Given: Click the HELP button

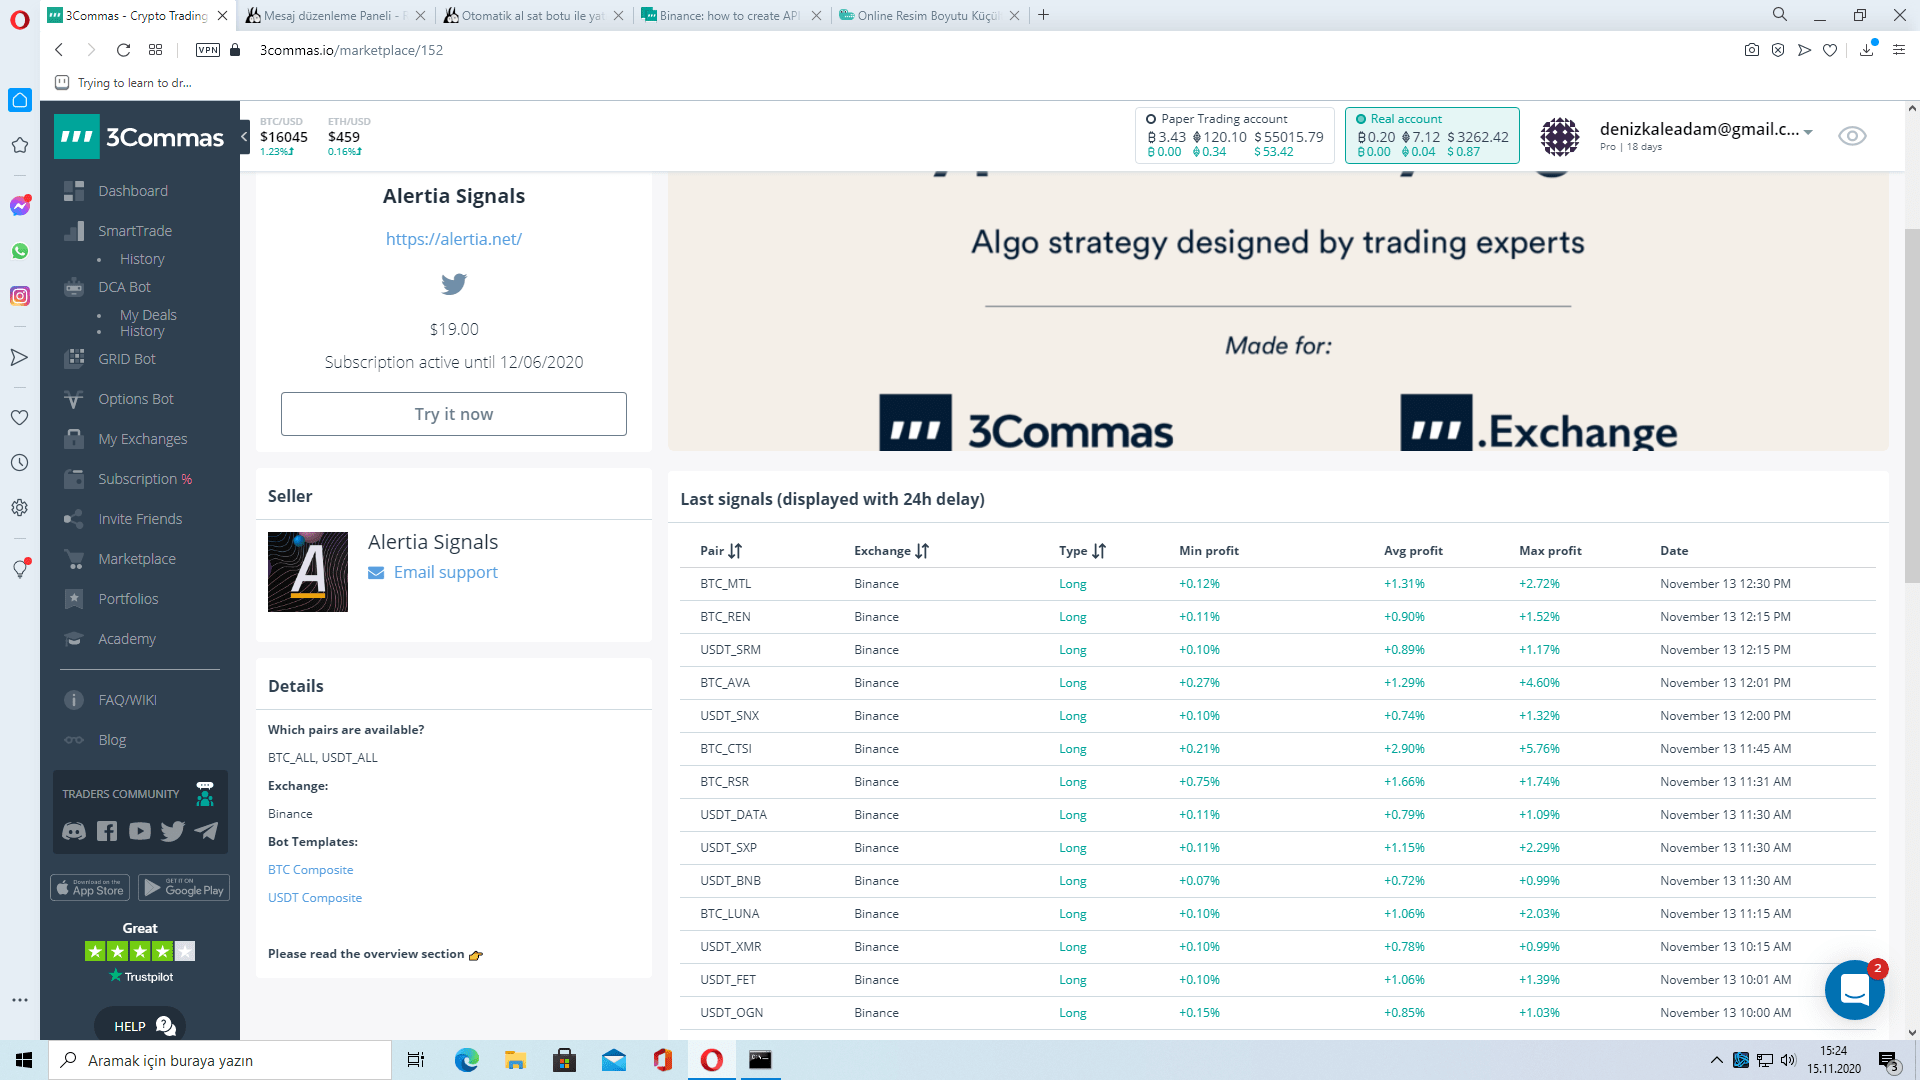Looking at the screenshot, I should pyautogui.click(x=140, y=1025).
